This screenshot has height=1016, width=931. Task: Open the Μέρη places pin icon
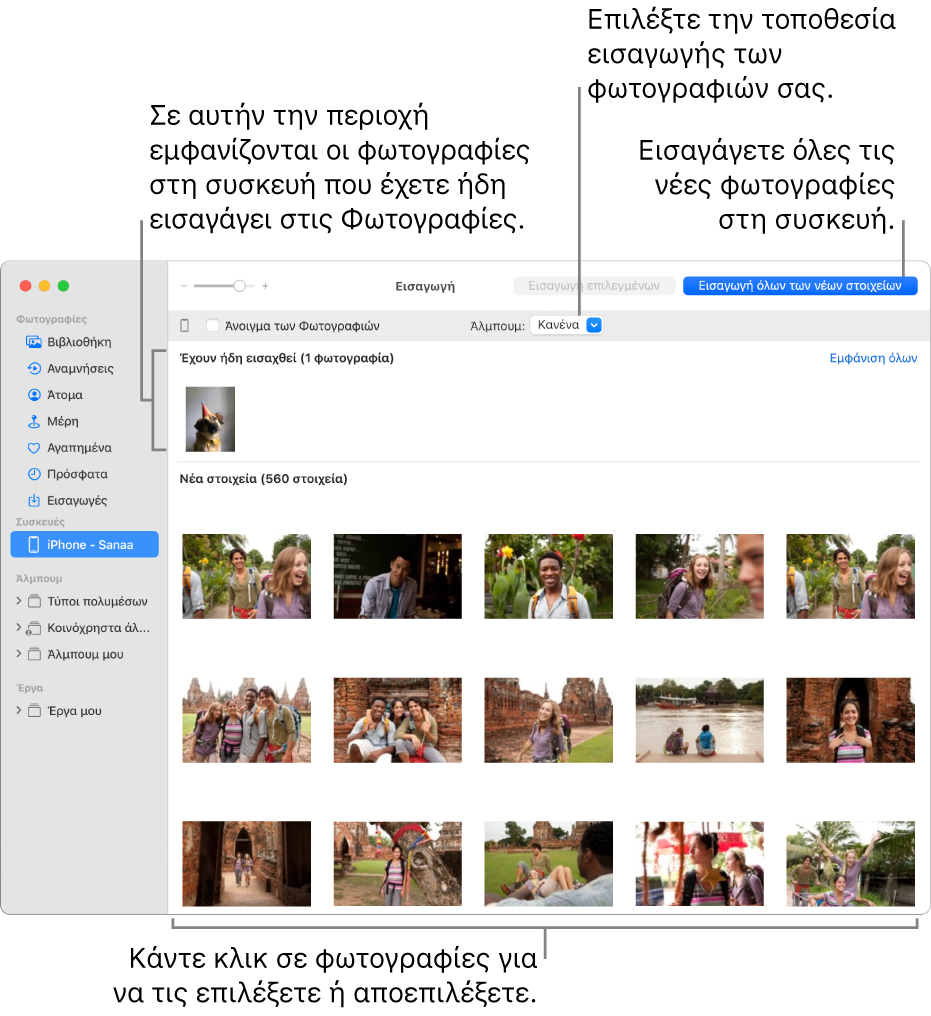tap(34, 422)
